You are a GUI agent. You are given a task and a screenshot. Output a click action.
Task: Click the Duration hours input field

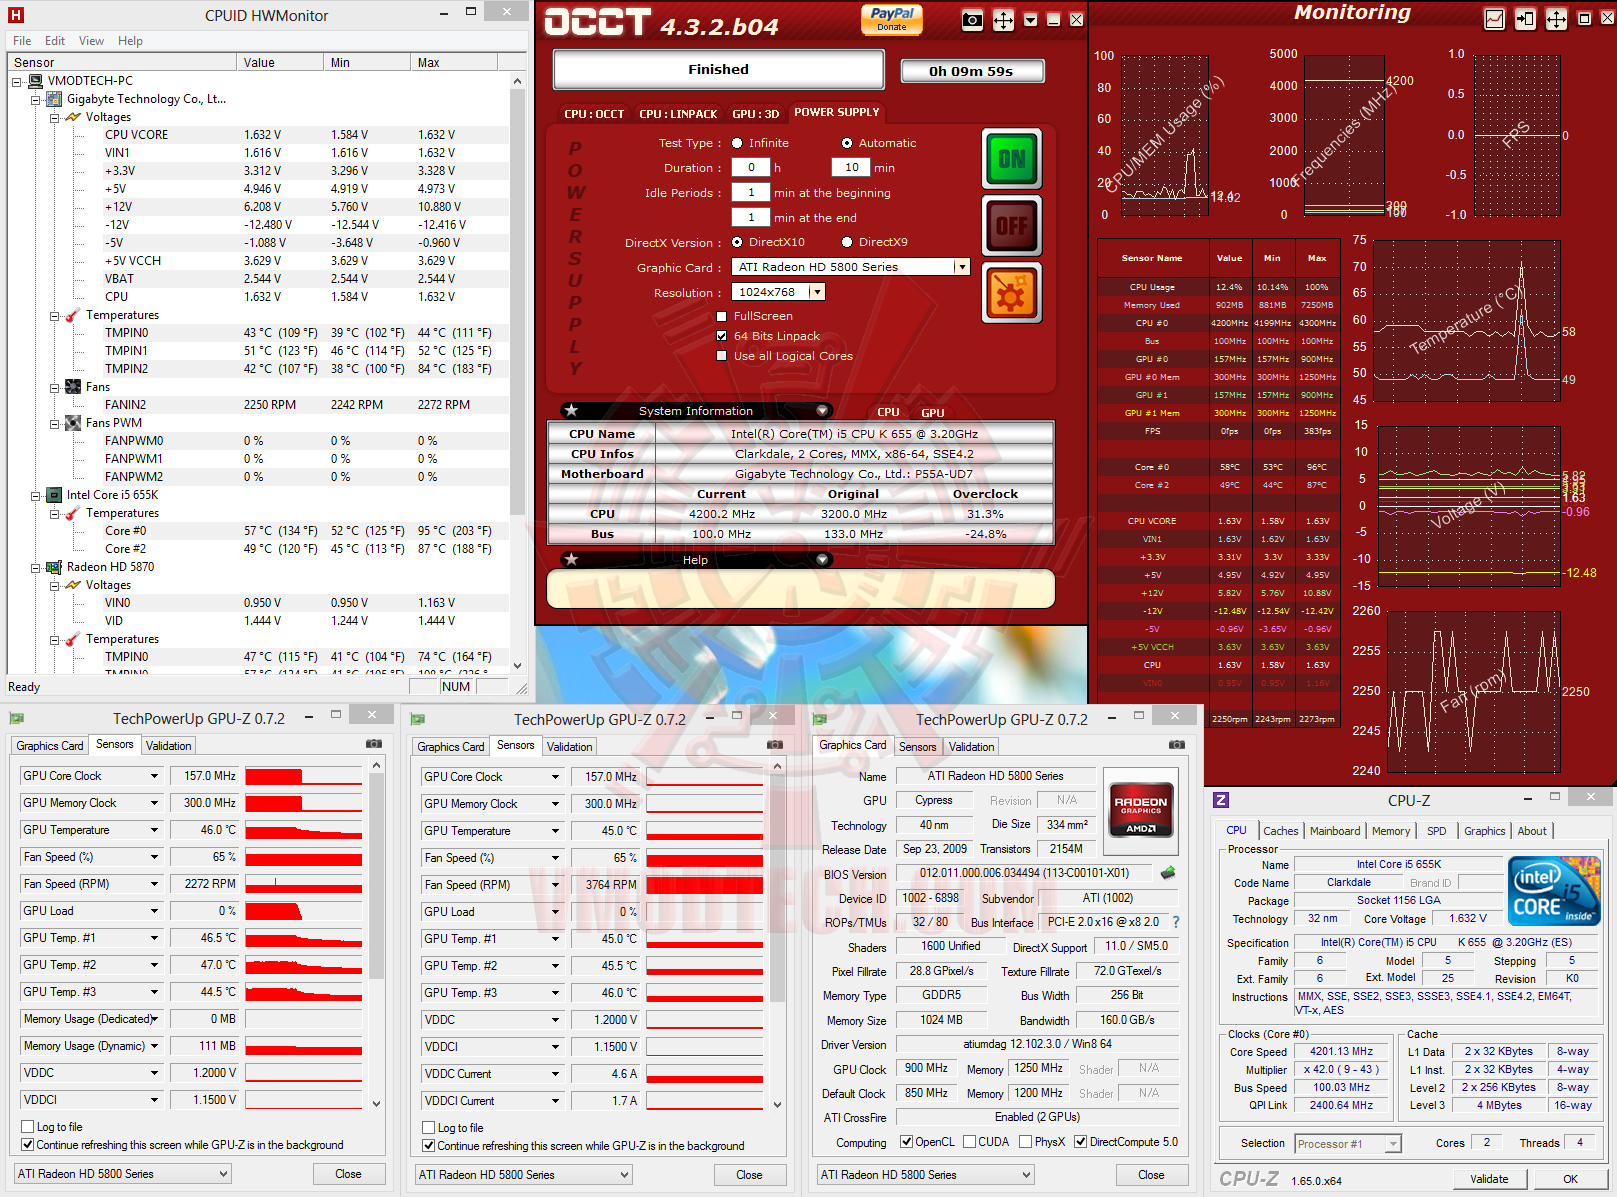[x=751, y=168]
